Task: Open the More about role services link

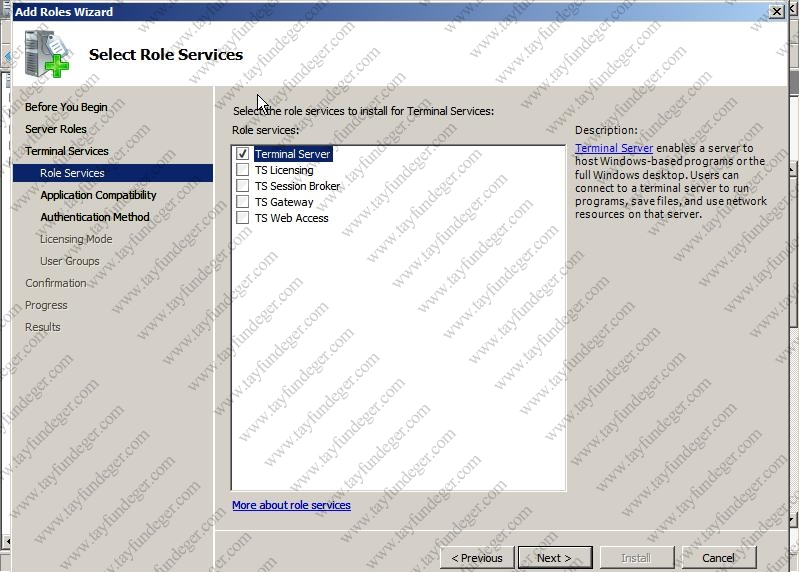Action: click(x=291, y=505)
